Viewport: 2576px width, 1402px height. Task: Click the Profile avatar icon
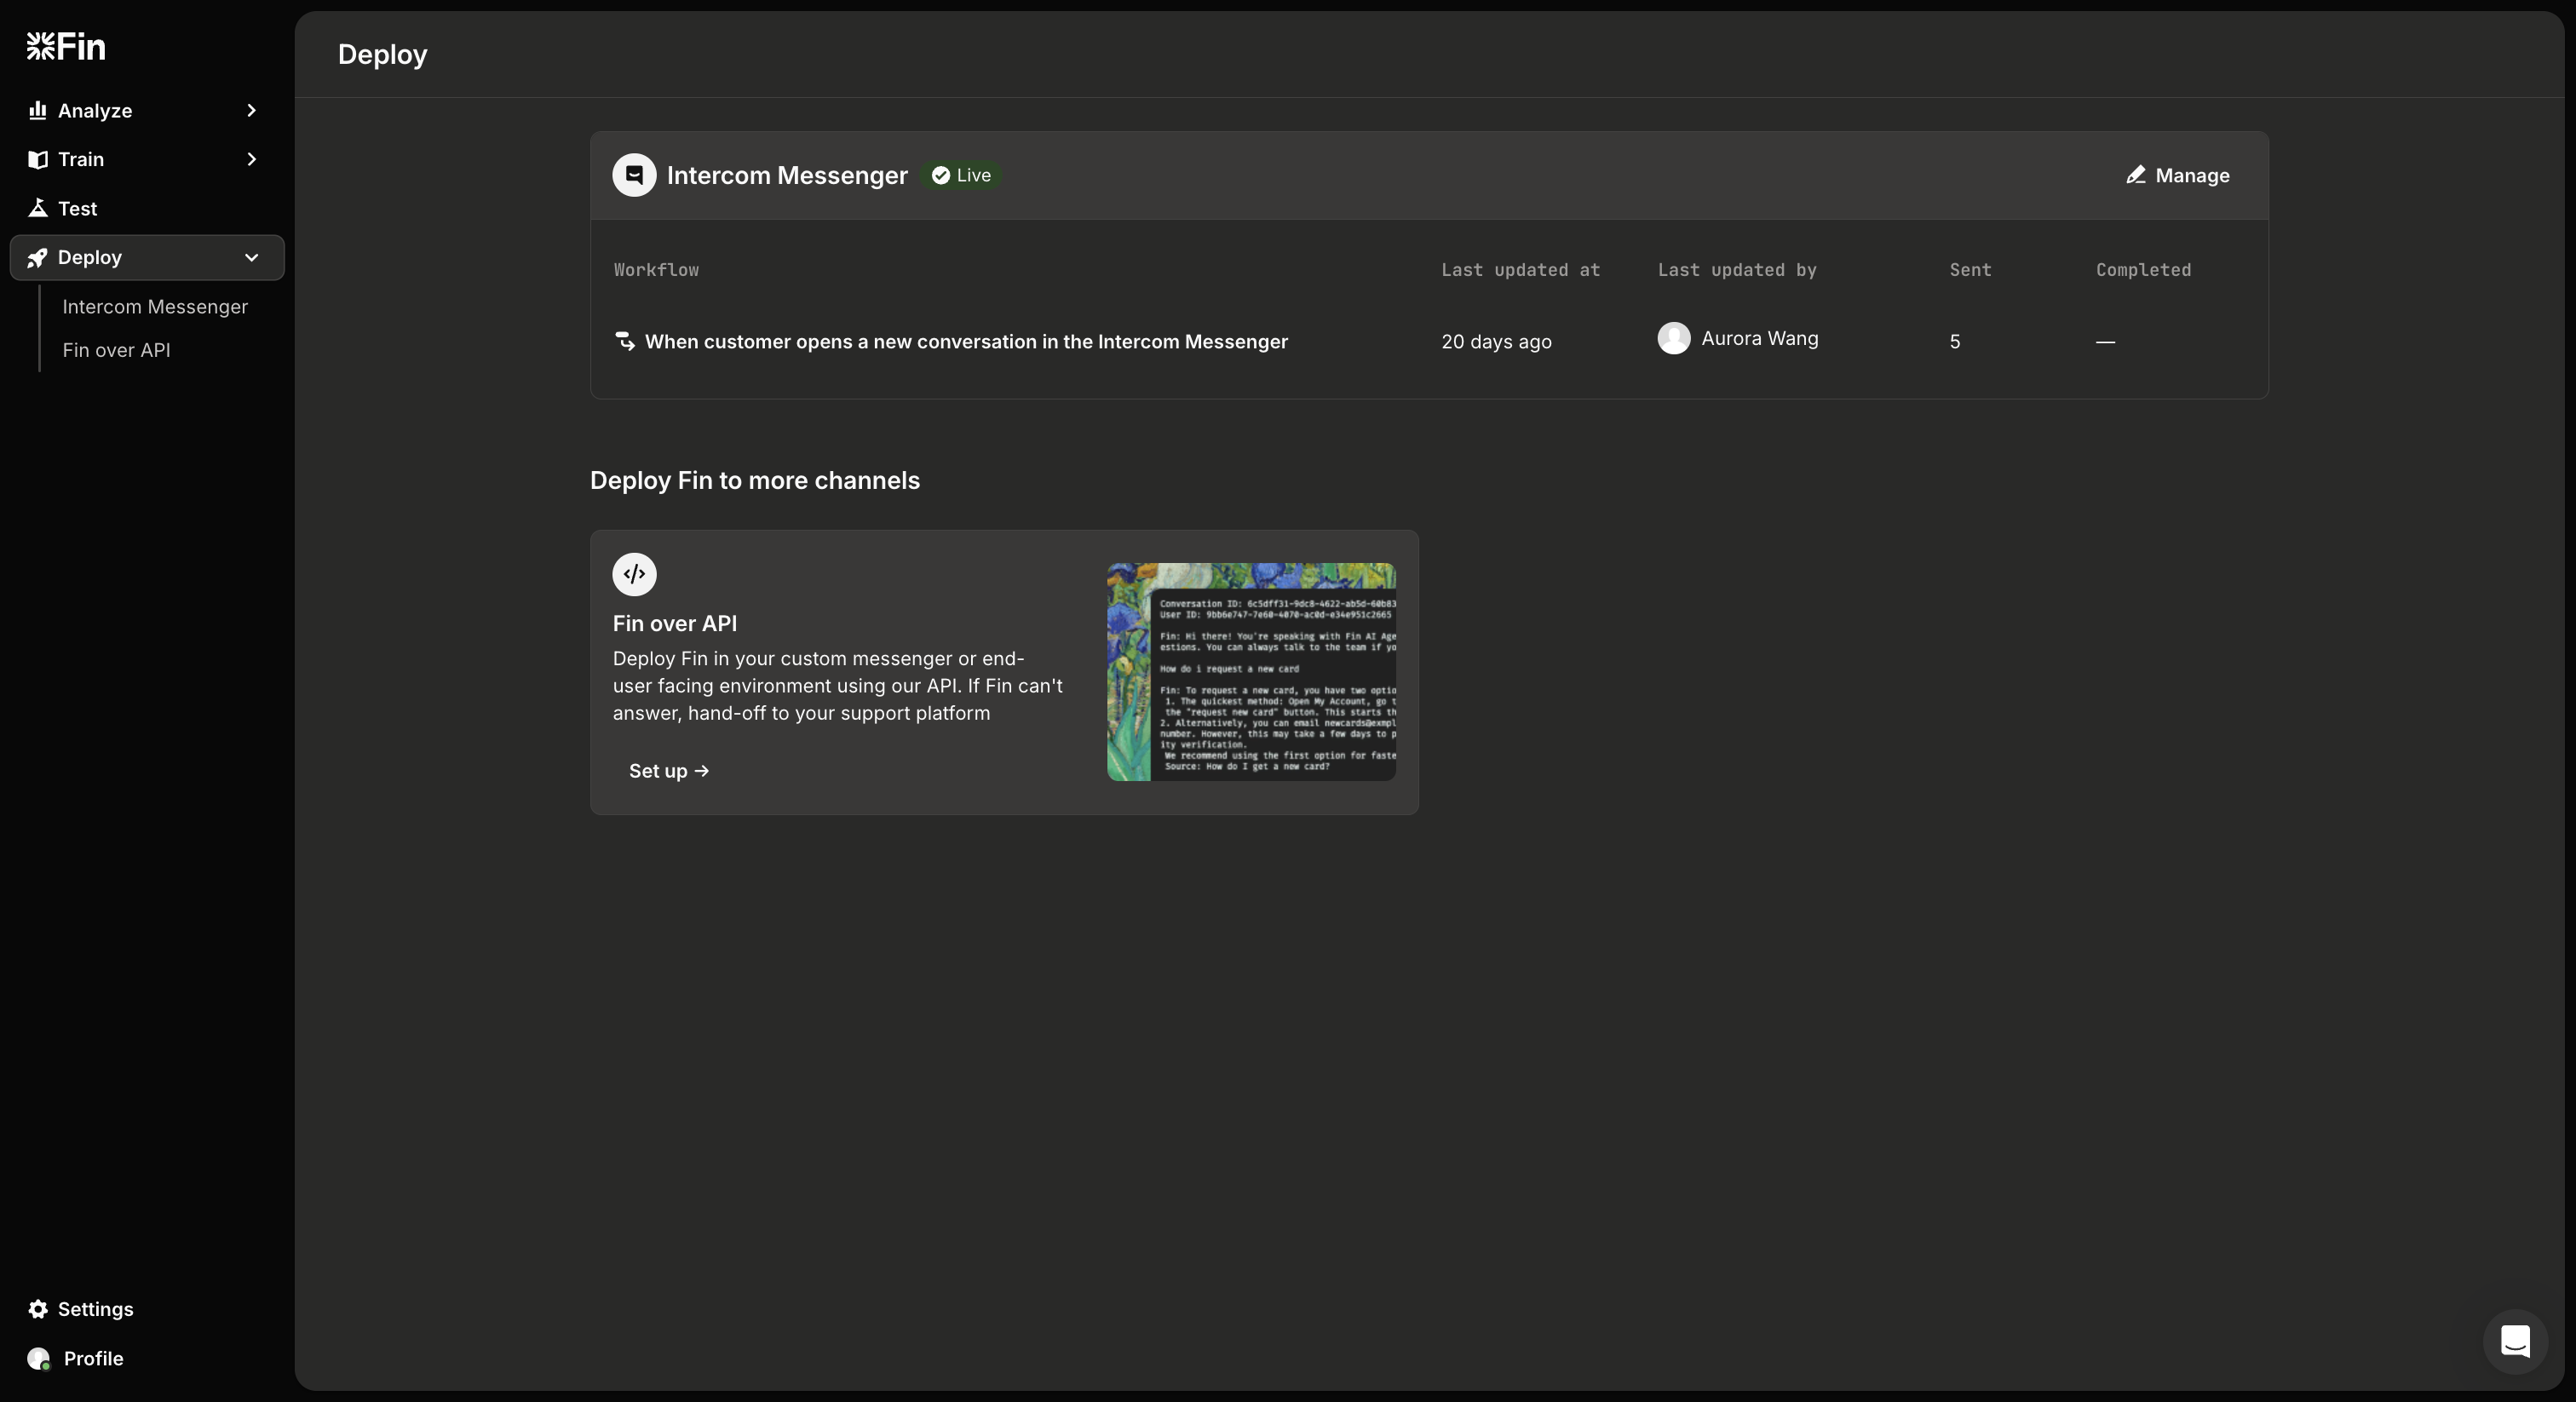39,1358
